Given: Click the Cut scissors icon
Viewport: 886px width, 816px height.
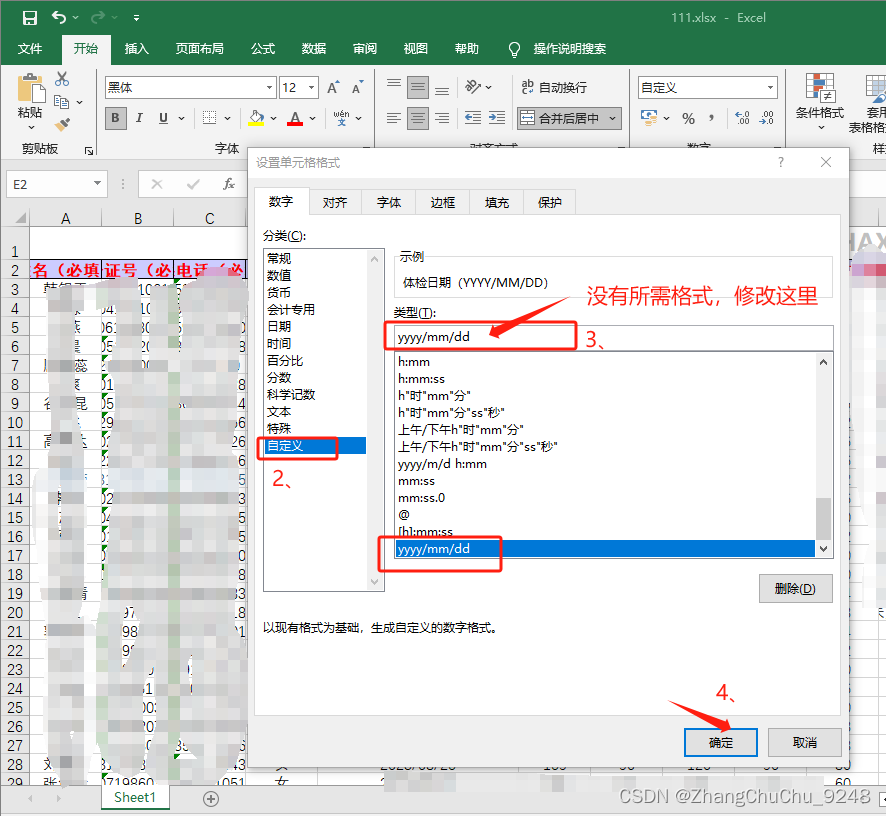Looking at the screenshot, I should 62,79.
